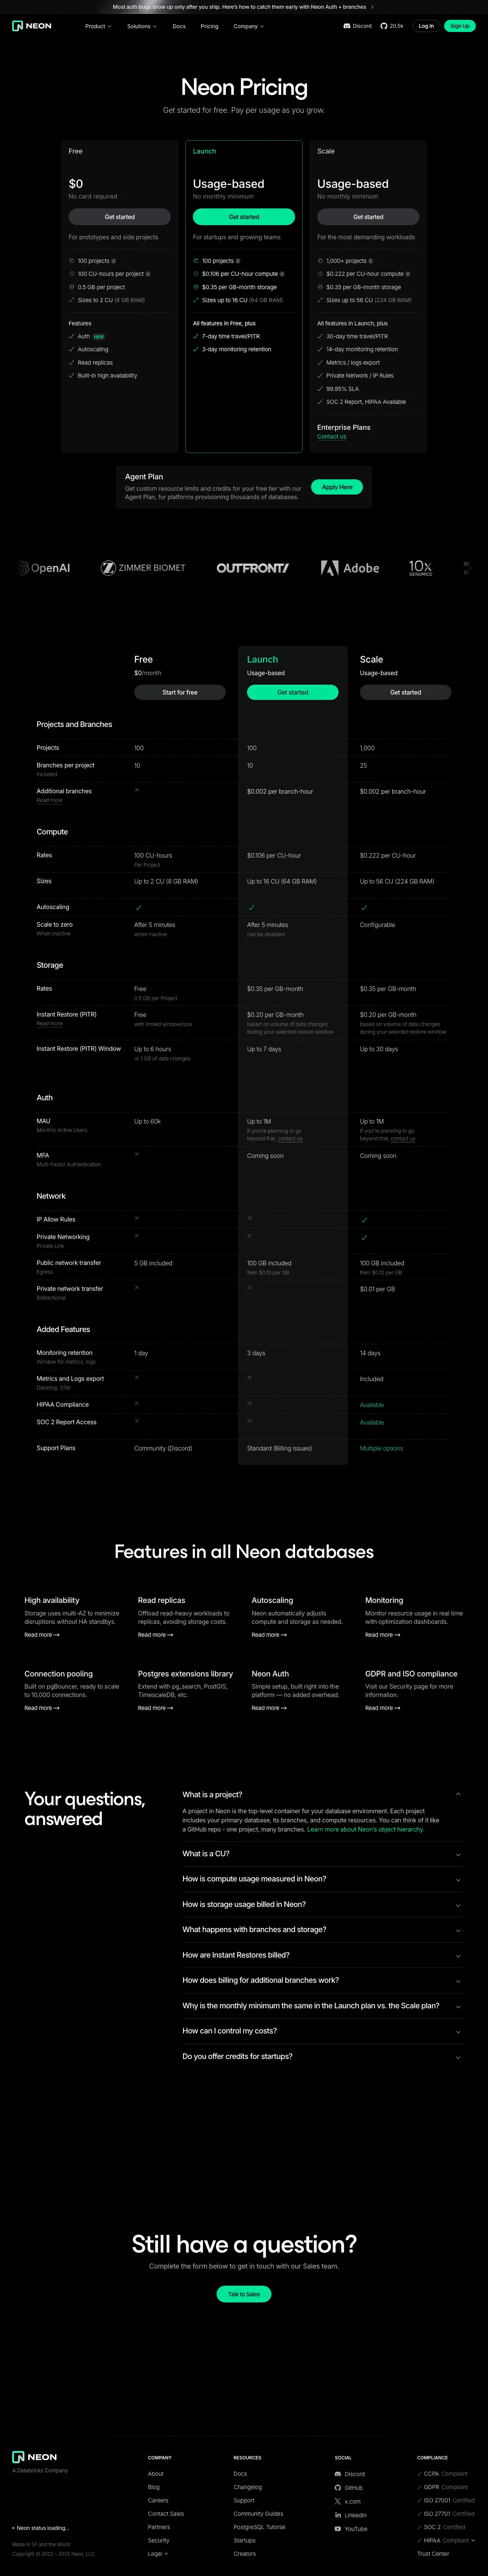488x2576 pixels.
Task: Click the 10x Genomics logo
Action: 420,568
